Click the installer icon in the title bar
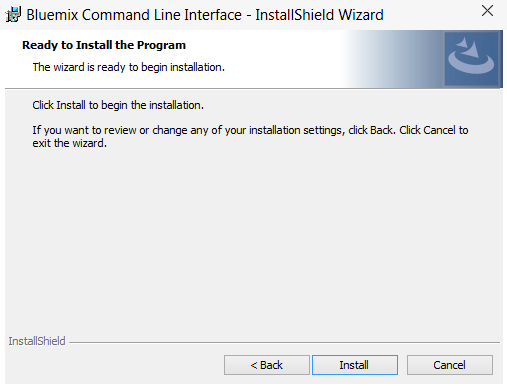Viewport: 507px width, 386px height. pos(13,15)
